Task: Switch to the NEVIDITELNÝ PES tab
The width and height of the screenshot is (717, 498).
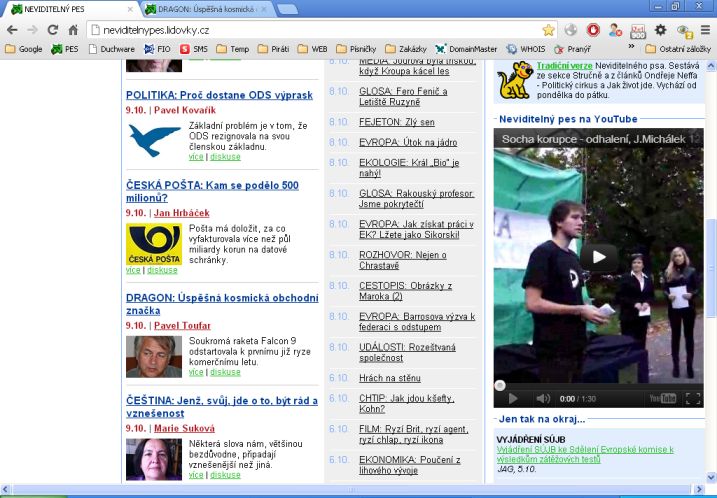Action: pyautogui.click(x=69, y=9)
